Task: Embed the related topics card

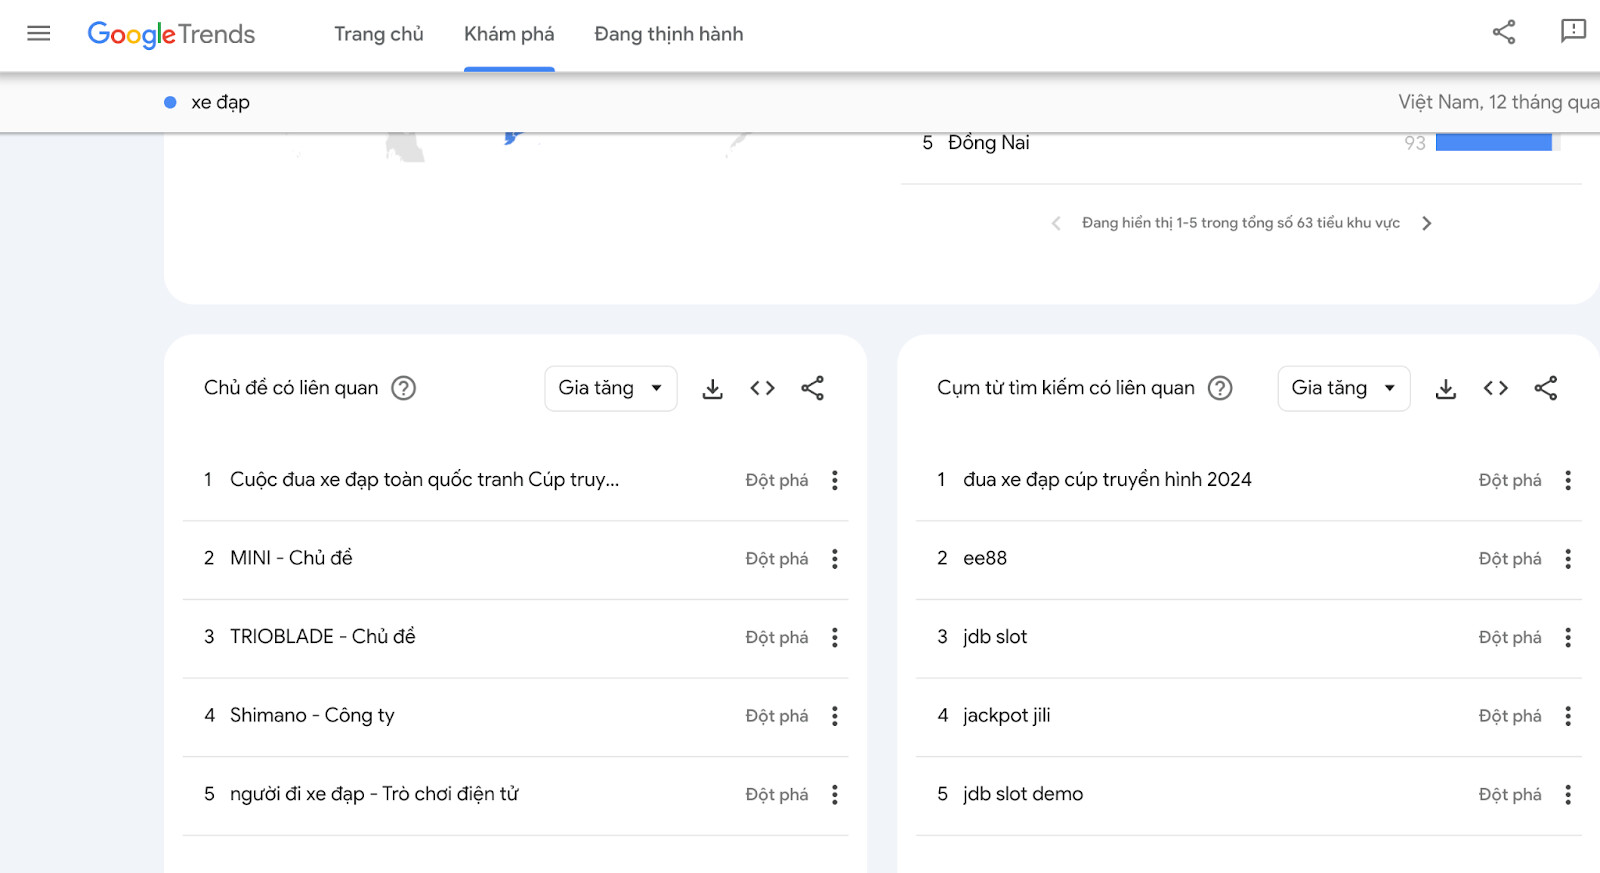Action: point(762,388)
